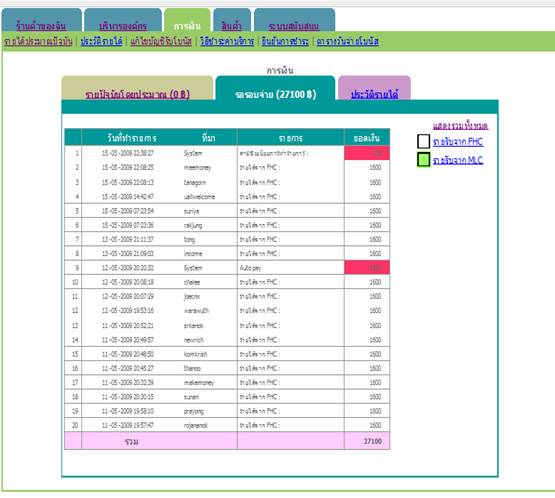The image size is (555, 498).
Task: Click ประวัติรายได้ in the green submenu bar
Action: click(x=101, y=41)
